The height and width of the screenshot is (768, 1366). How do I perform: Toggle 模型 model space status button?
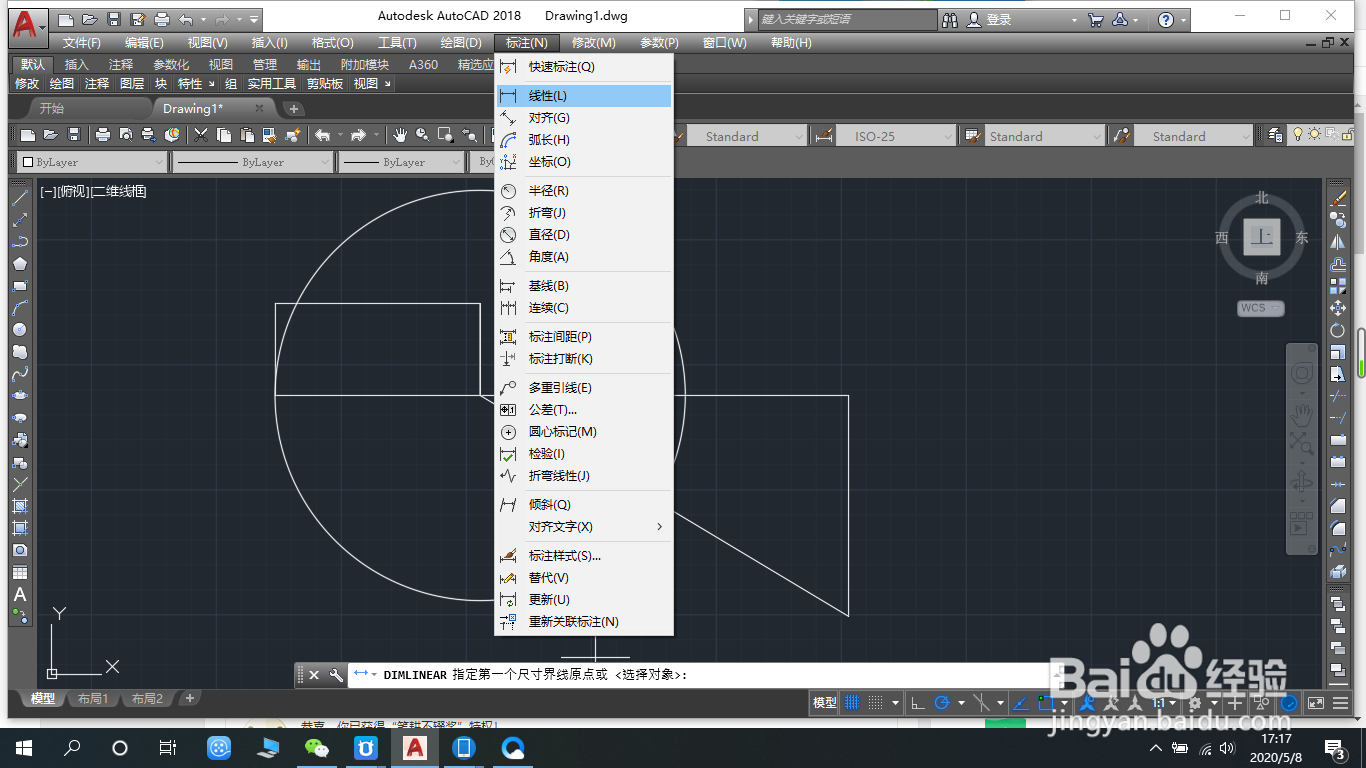click(x=825, y=703)
